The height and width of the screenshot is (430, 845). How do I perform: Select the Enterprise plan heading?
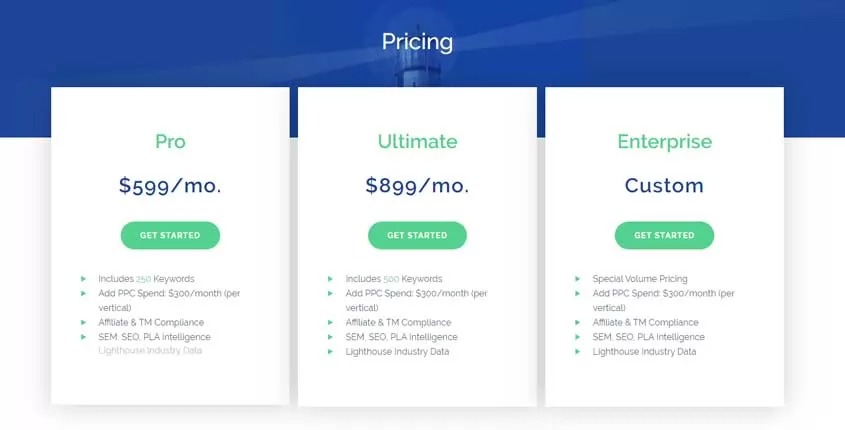[x=664, y=142]
